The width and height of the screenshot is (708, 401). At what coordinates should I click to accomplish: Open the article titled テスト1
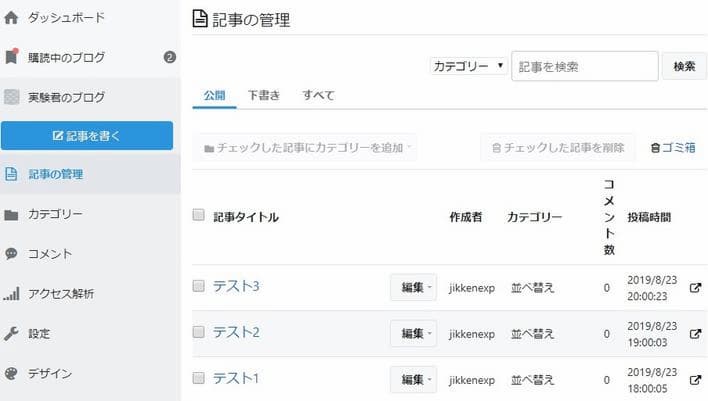pyautogui.click(x=235, y=378)
